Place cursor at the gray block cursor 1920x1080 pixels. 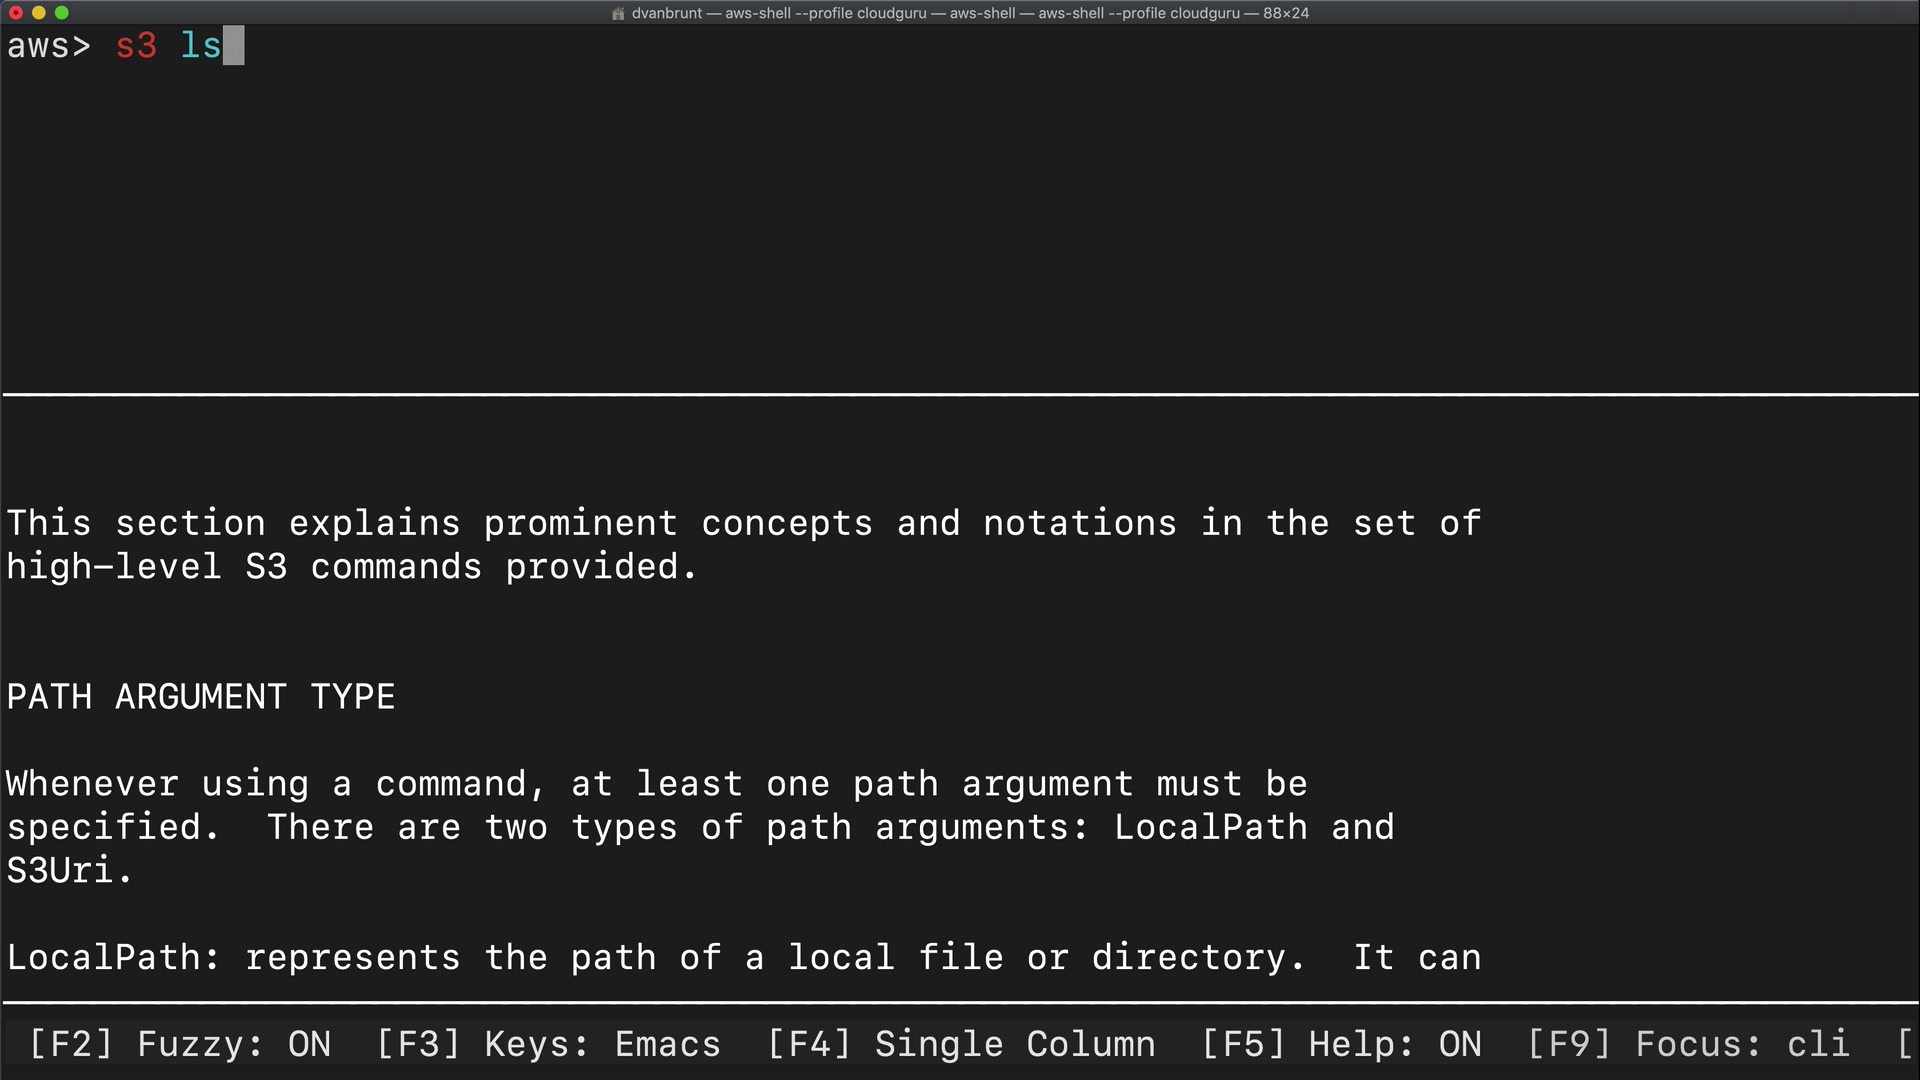[233, 46]
